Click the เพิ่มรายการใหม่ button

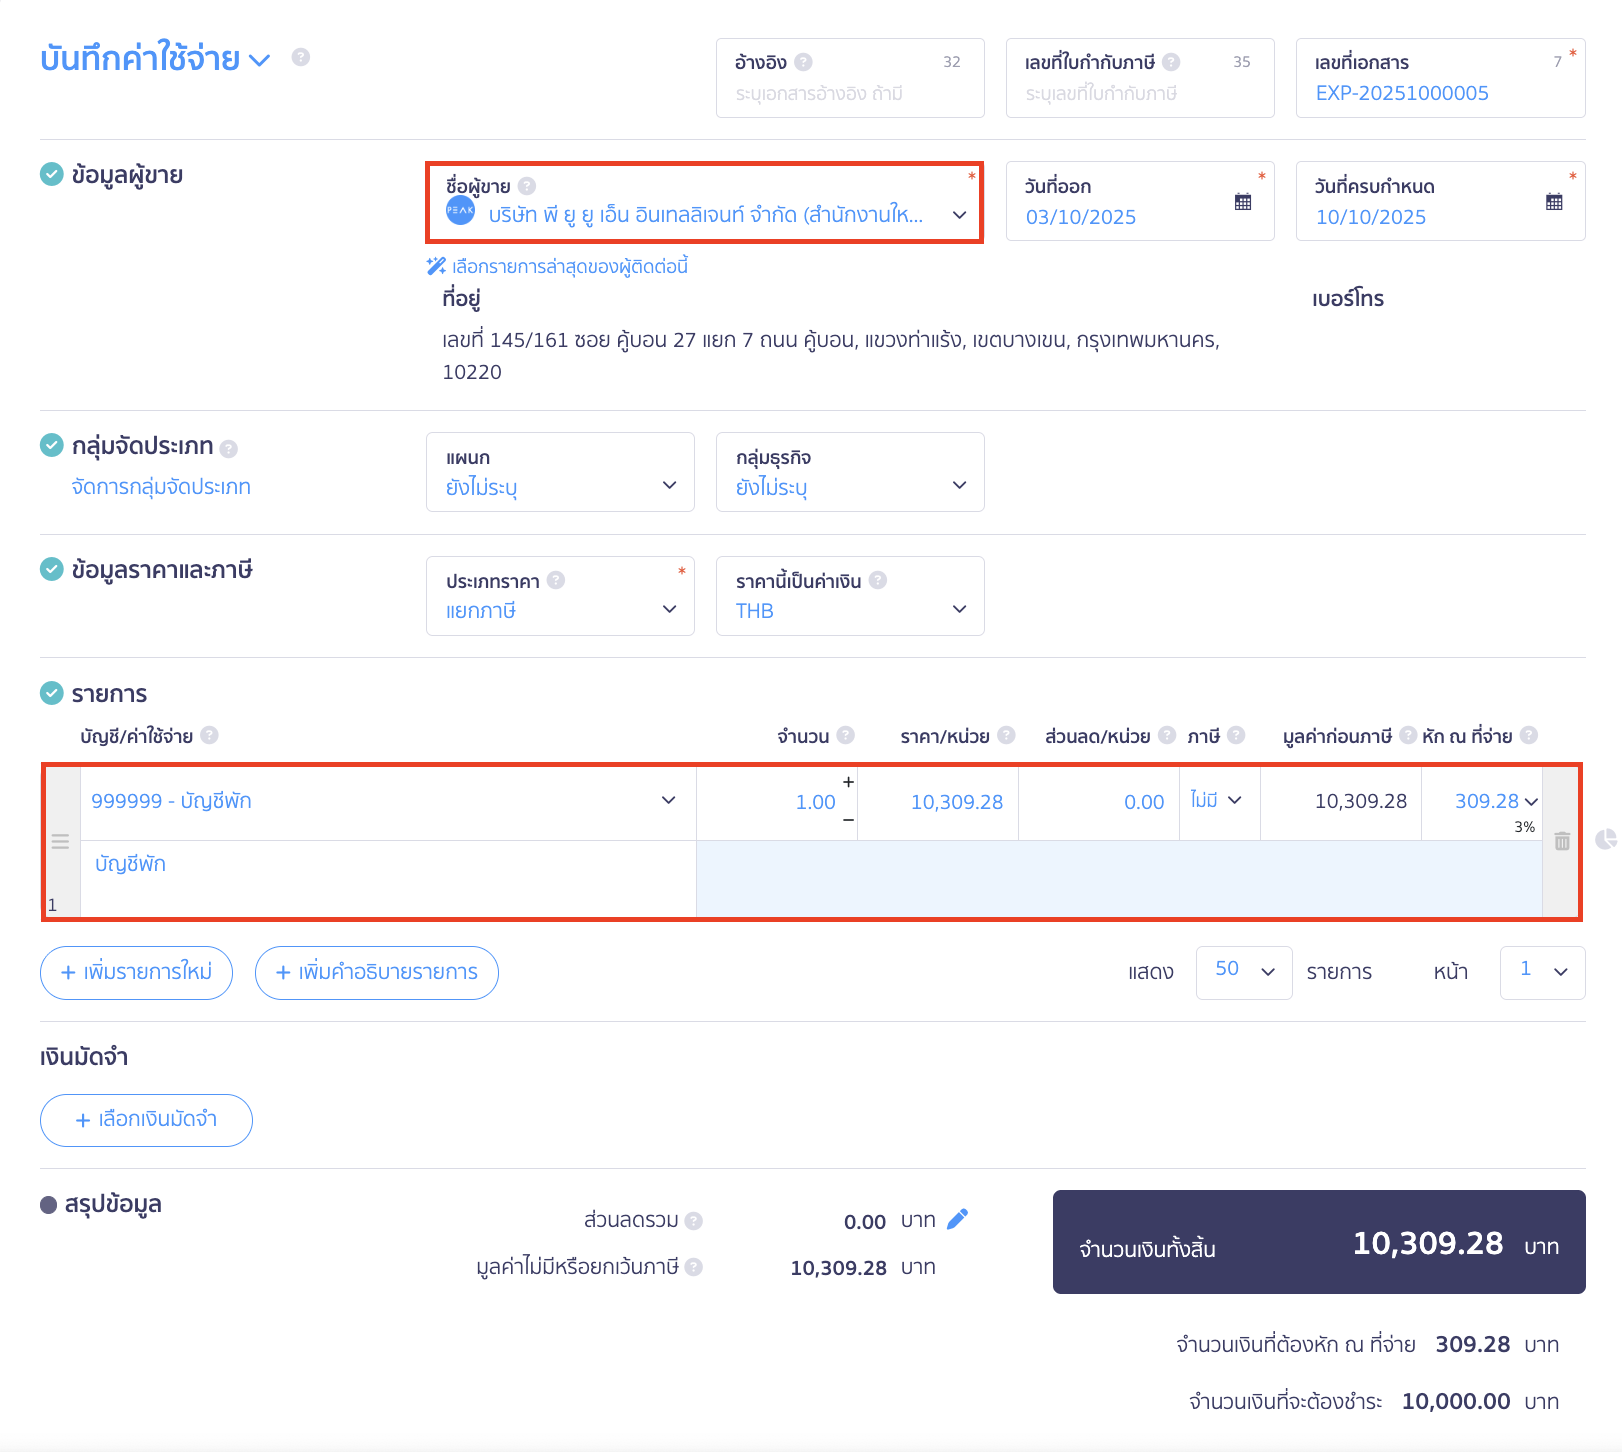(137, 973)
